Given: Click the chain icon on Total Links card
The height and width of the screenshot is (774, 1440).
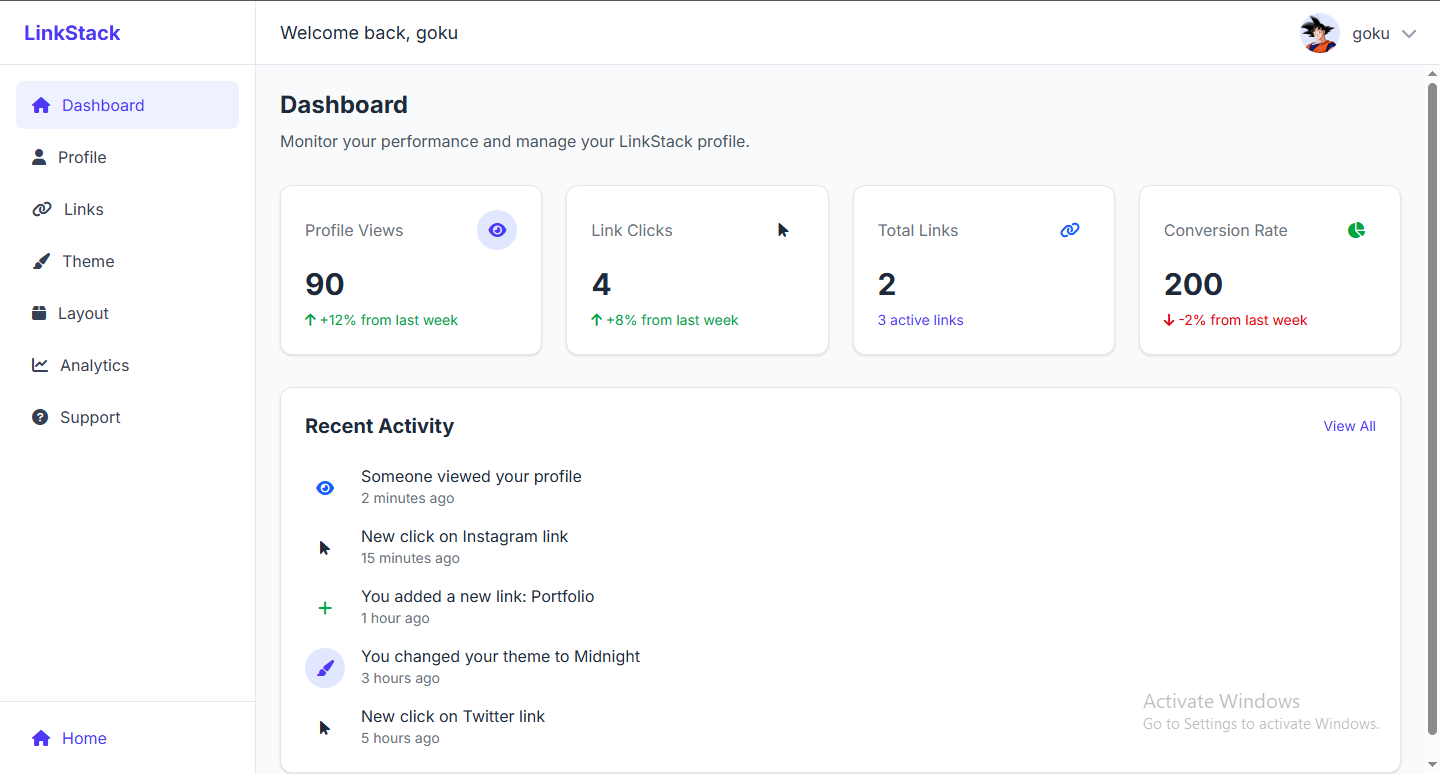Looking at the screenshot, I should pos(1070,230).
